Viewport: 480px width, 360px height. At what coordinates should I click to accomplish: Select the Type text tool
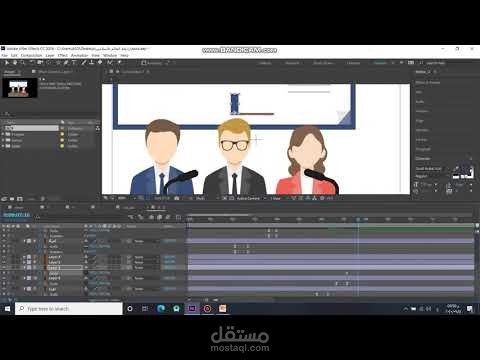[74, 63]
